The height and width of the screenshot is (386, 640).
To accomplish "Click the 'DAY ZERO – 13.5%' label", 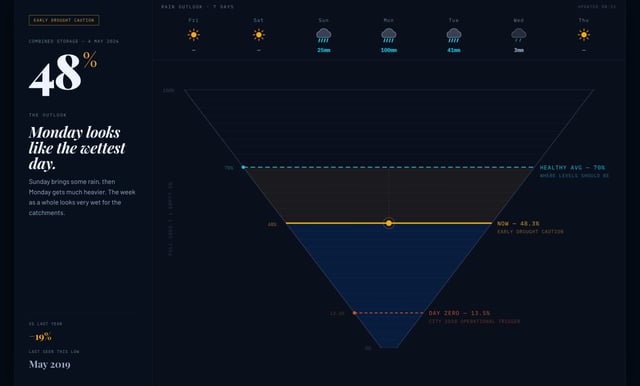I will 459,313.
